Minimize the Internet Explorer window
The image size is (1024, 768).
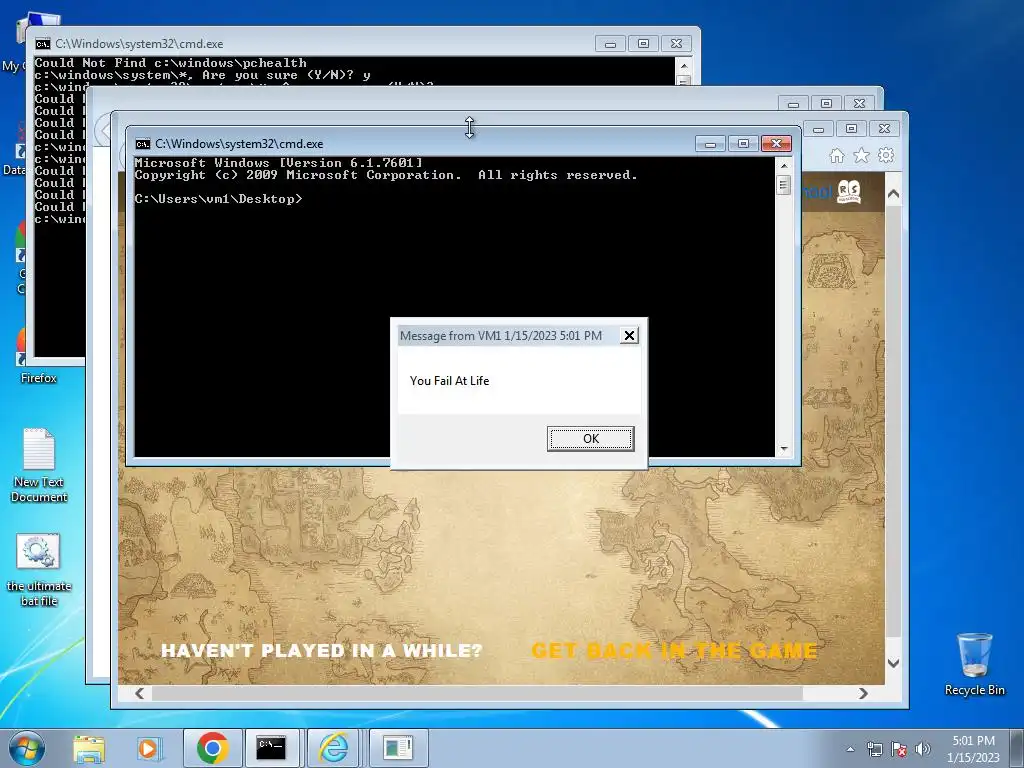point(818,129)
